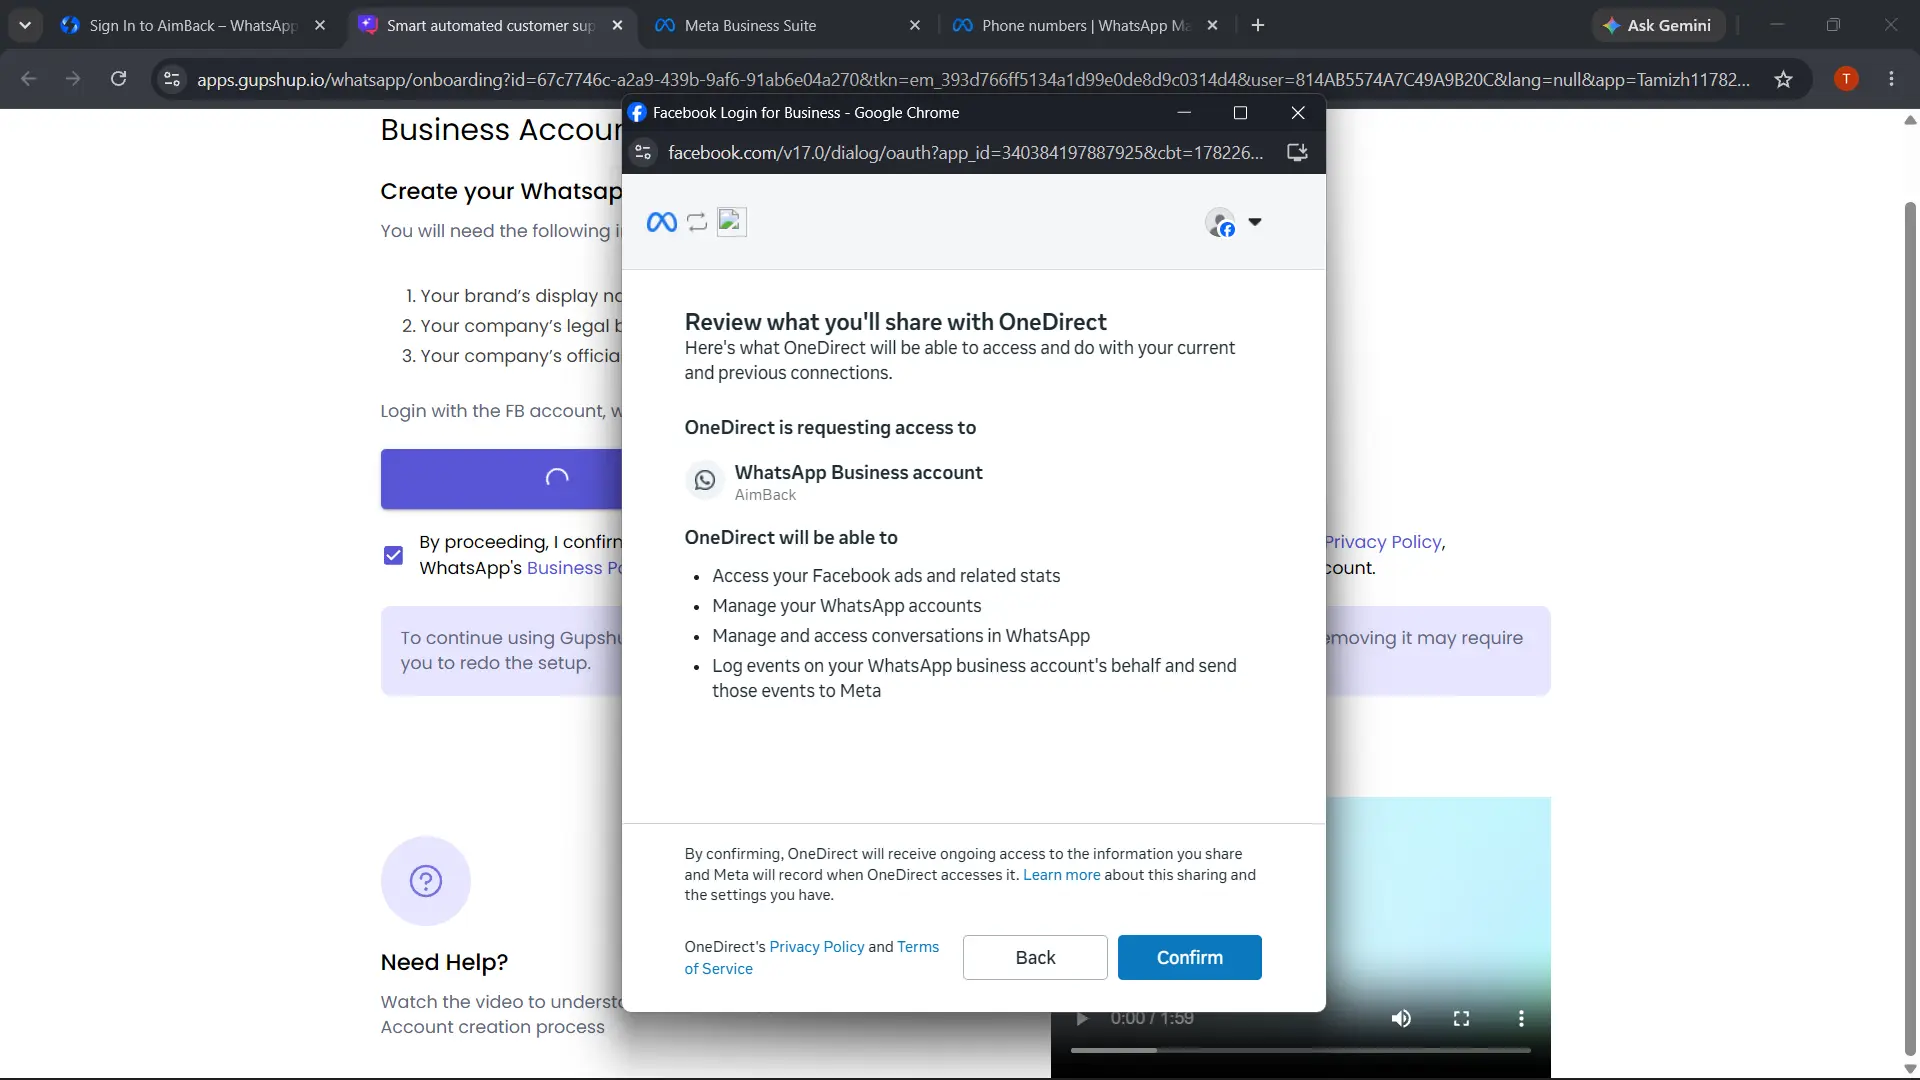Click the install/cast icon in popup address bar
1920x1080 pixels.
(x=1297, y=153)
